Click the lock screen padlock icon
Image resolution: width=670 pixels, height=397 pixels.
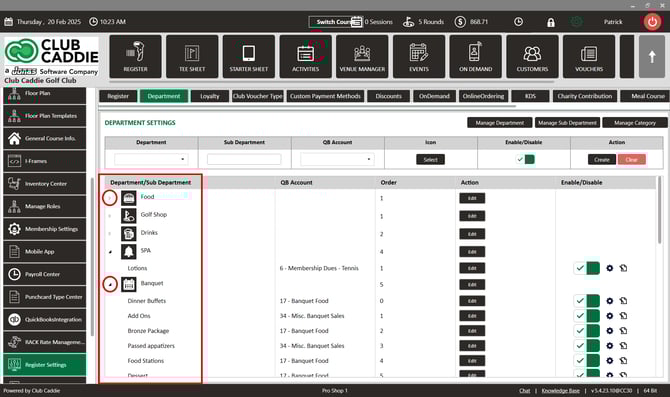click(551, 22)
